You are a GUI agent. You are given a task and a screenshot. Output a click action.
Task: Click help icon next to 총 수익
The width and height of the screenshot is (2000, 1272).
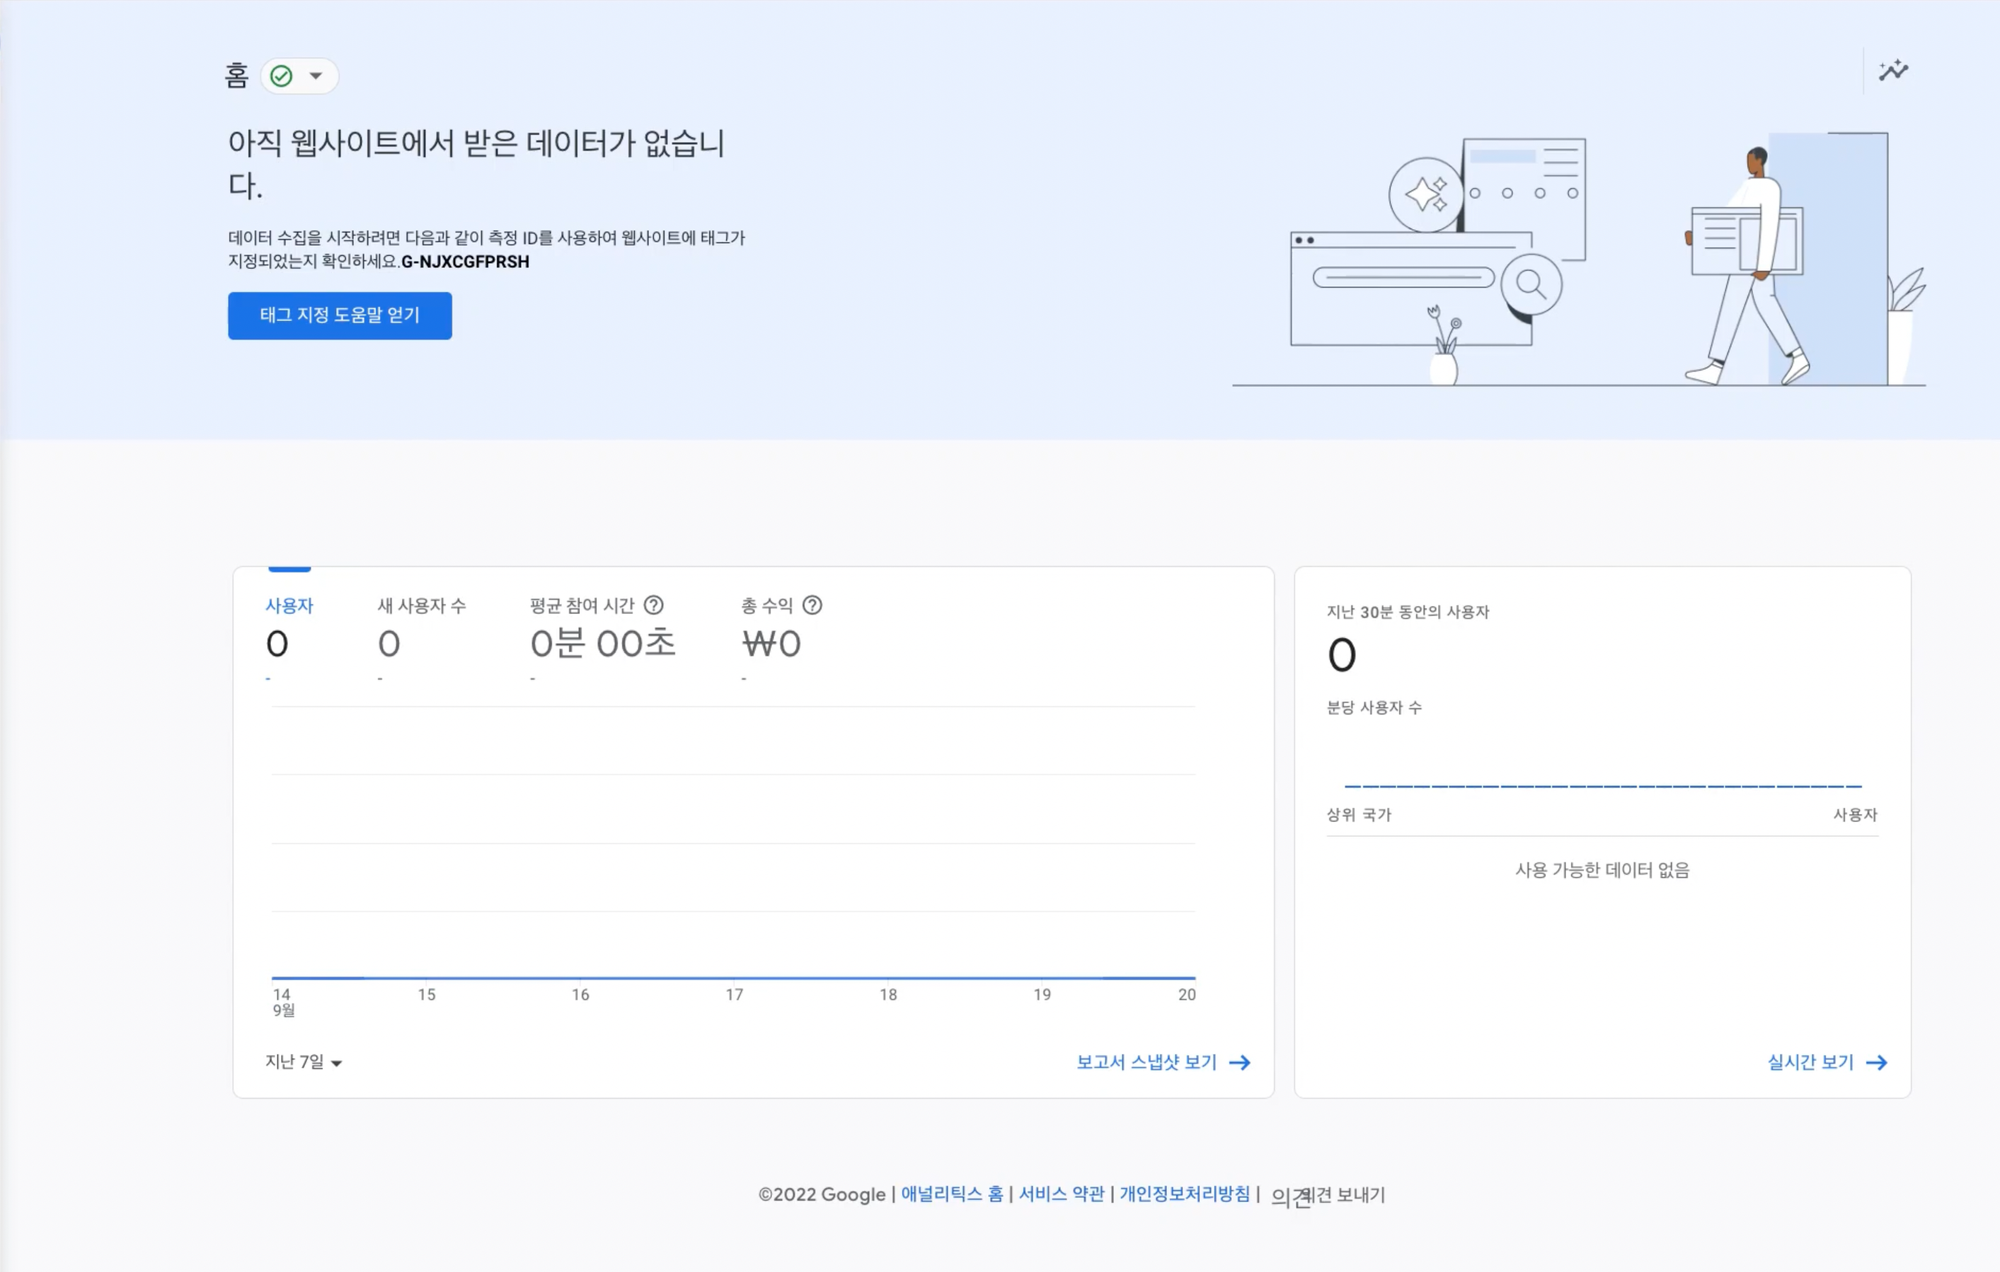(812, 605)
